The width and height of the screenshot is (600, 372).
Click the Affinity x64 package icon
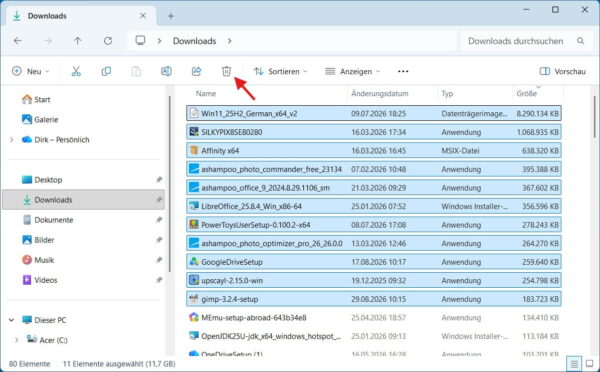click(x=194, y=150)
